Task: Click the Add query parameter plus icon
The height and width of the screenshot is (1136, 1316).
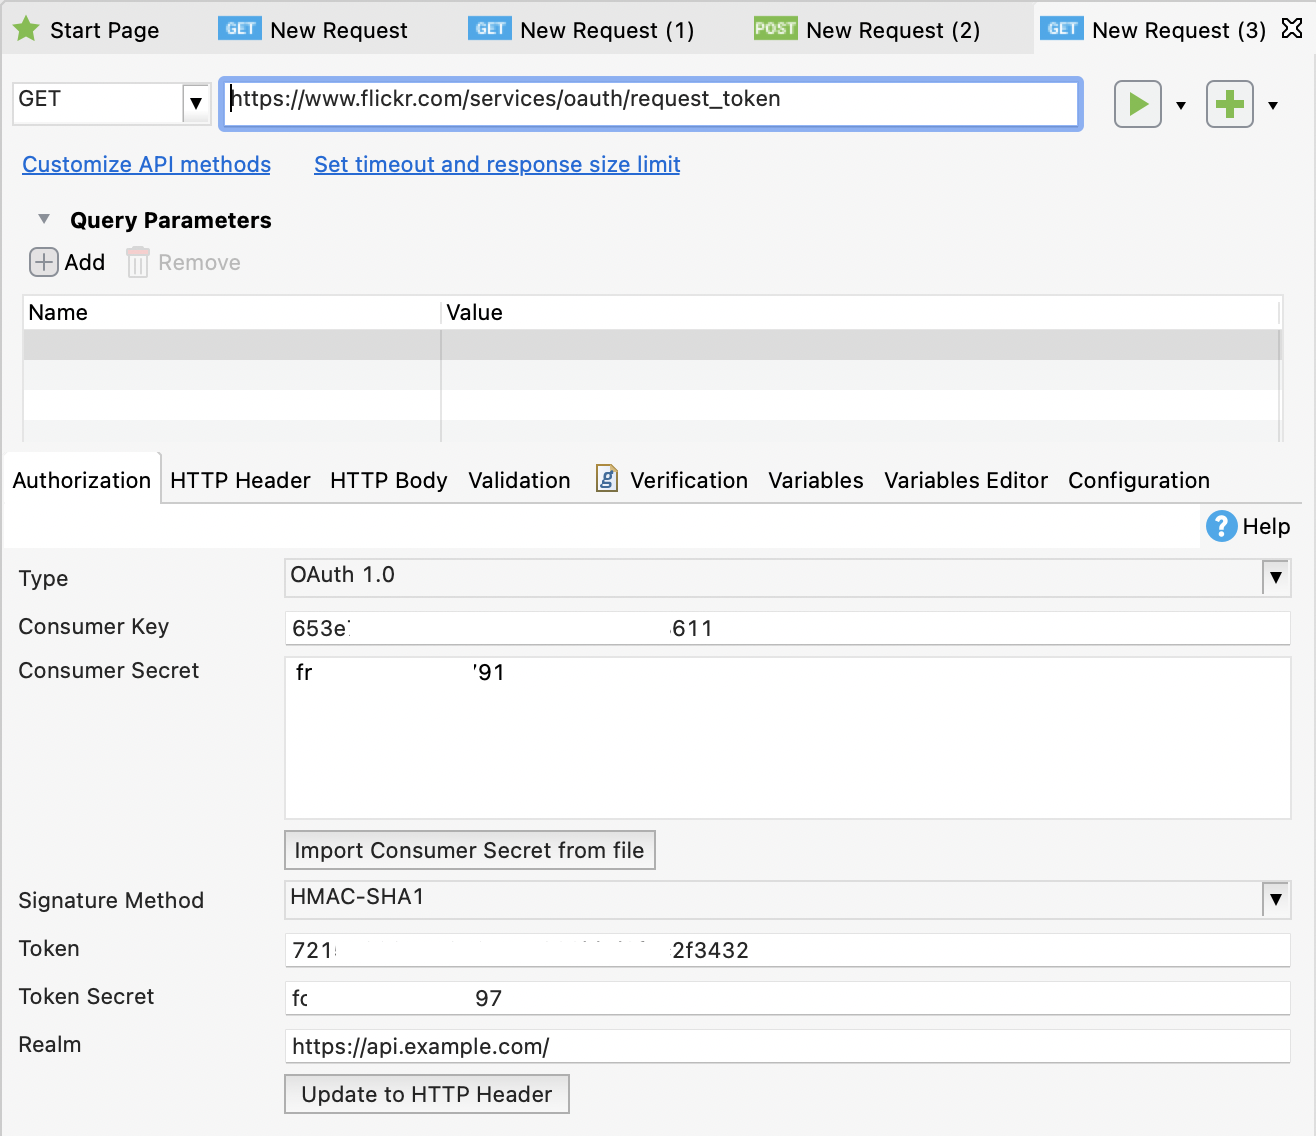Action: point(44,262)
